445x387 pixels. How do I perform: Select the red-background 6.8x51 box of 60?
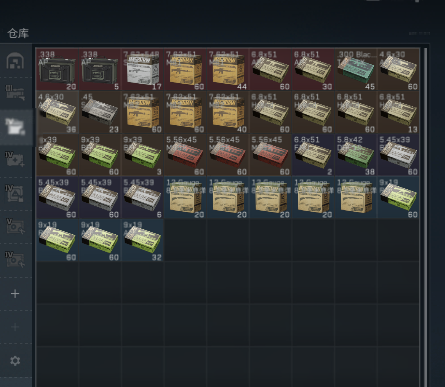pyautogui.click(x=271, y=69)
